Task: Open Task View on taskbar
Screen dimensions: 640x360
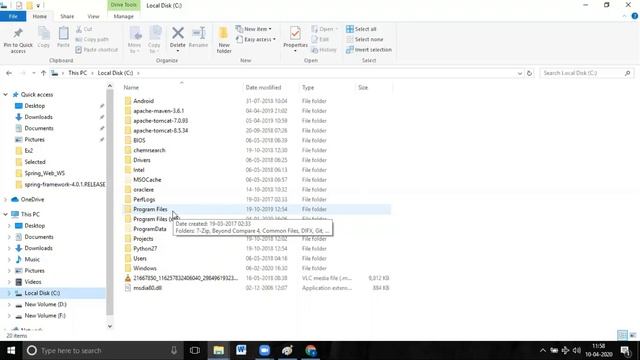Action: [195, 351]
